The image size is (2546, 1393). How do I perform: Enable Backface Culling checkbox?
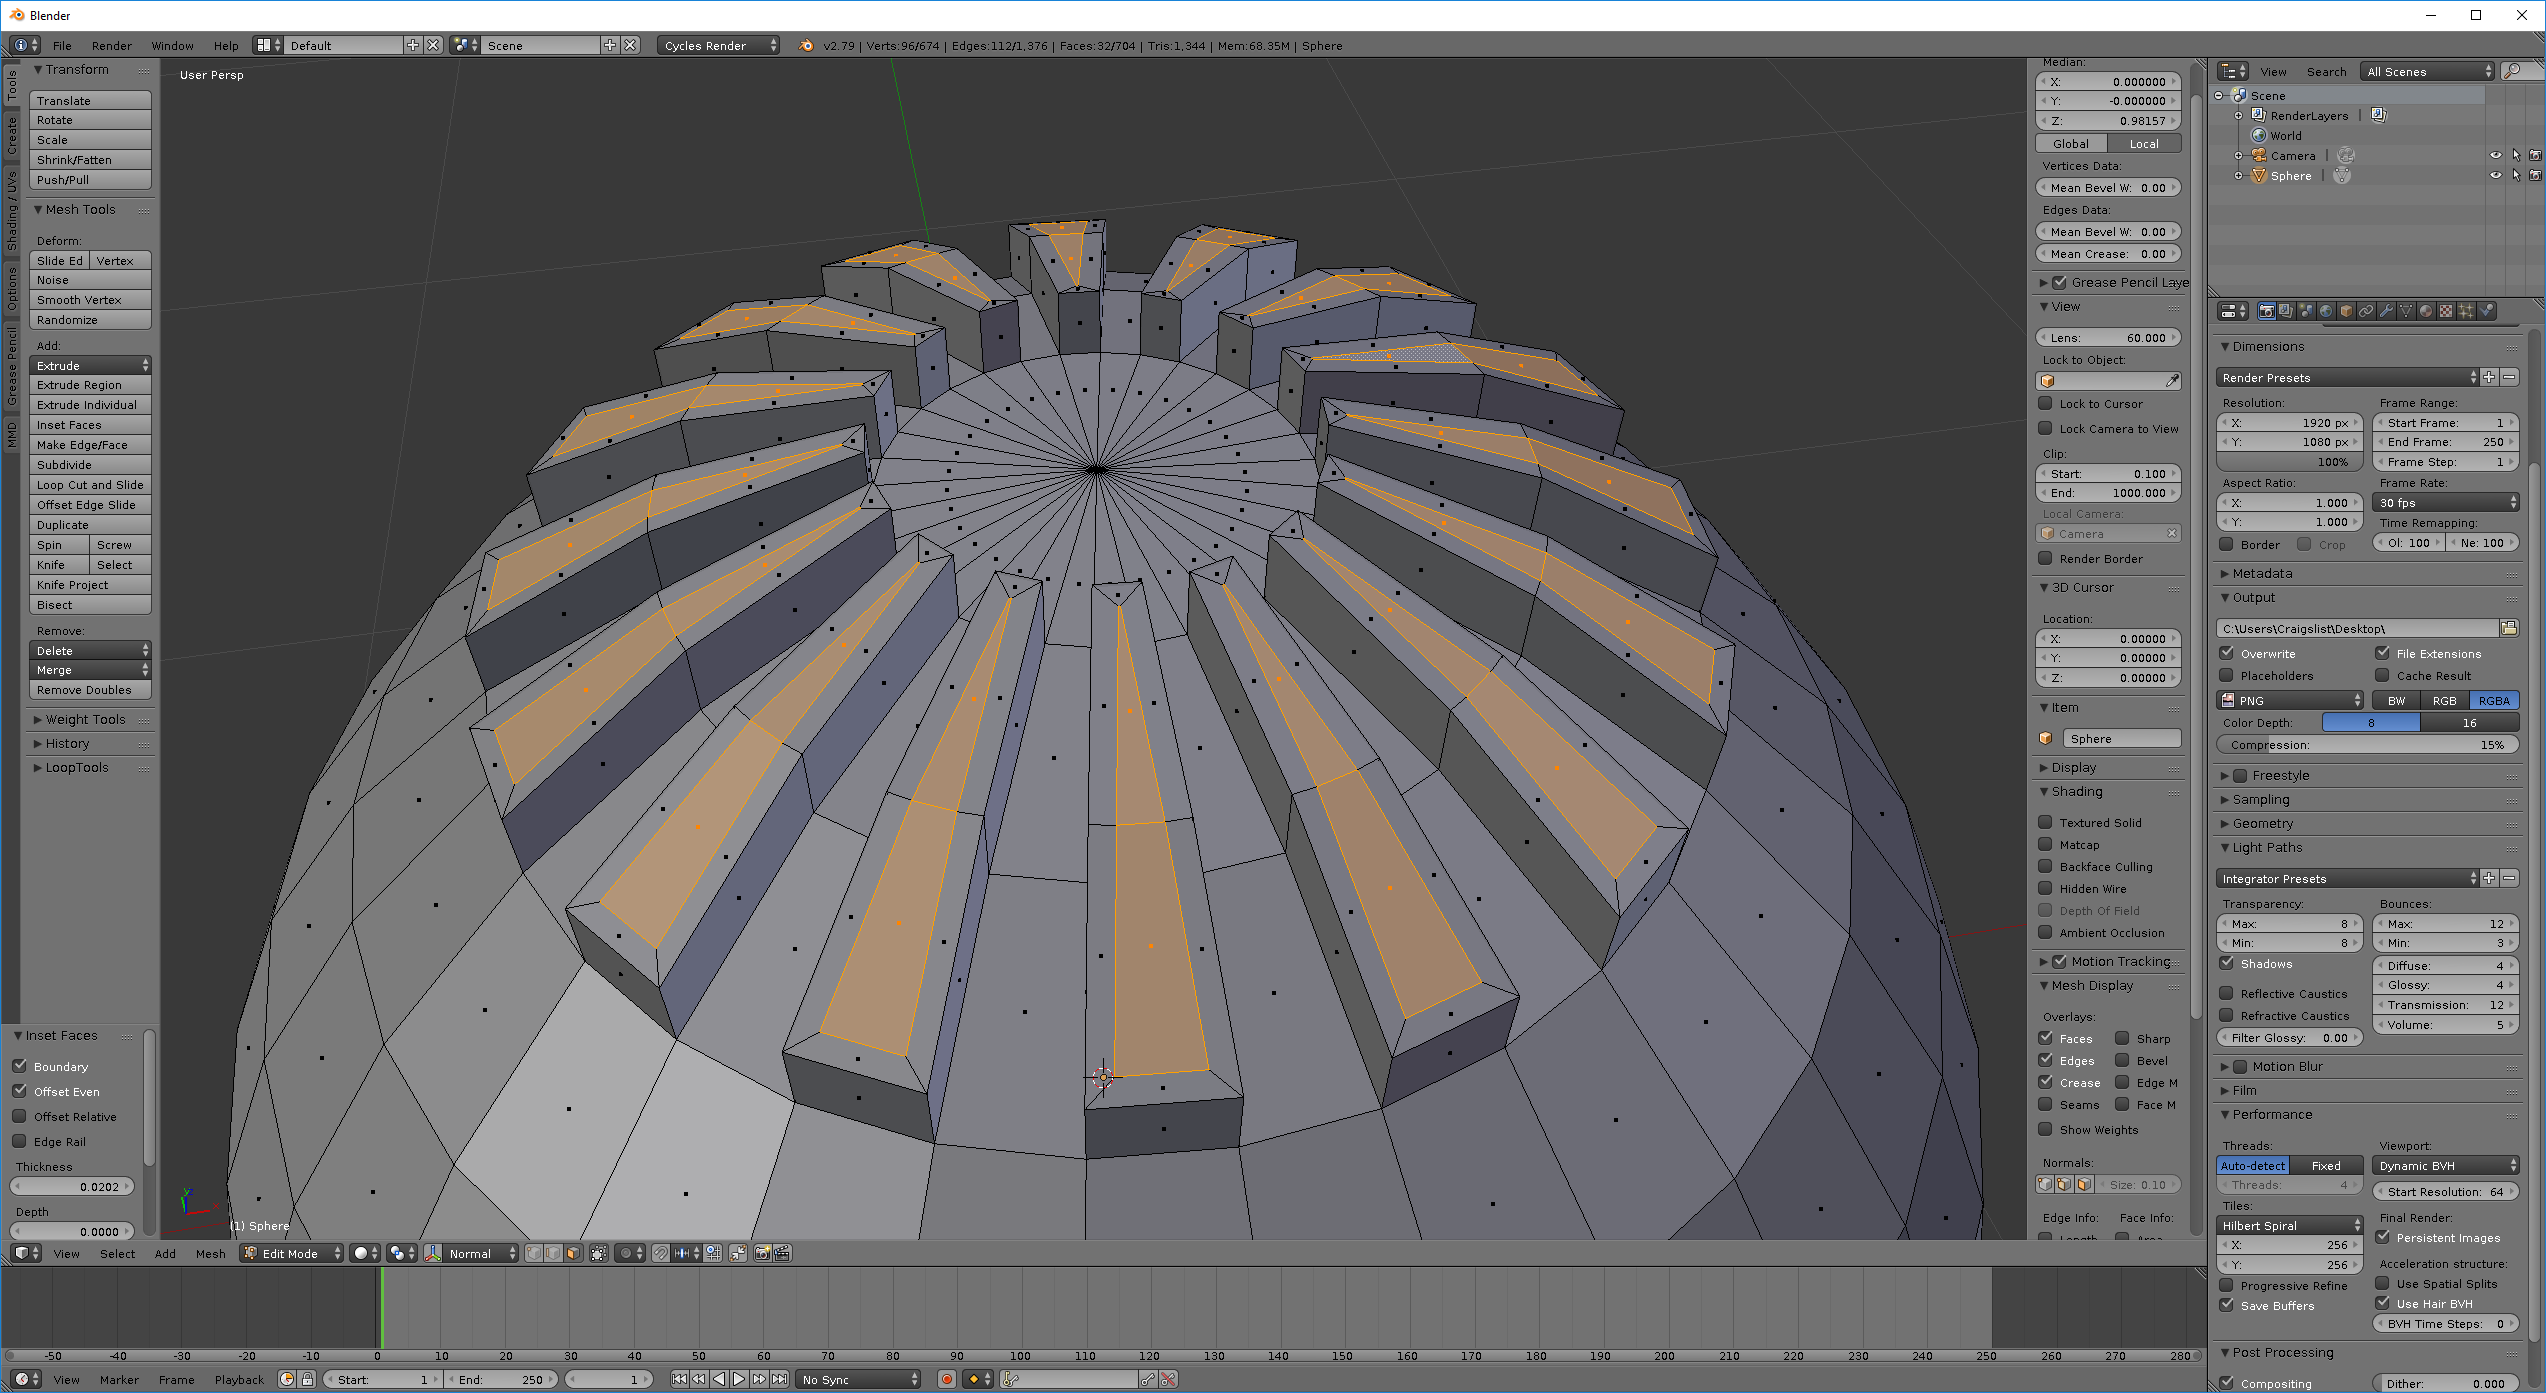click(2046, 866)
